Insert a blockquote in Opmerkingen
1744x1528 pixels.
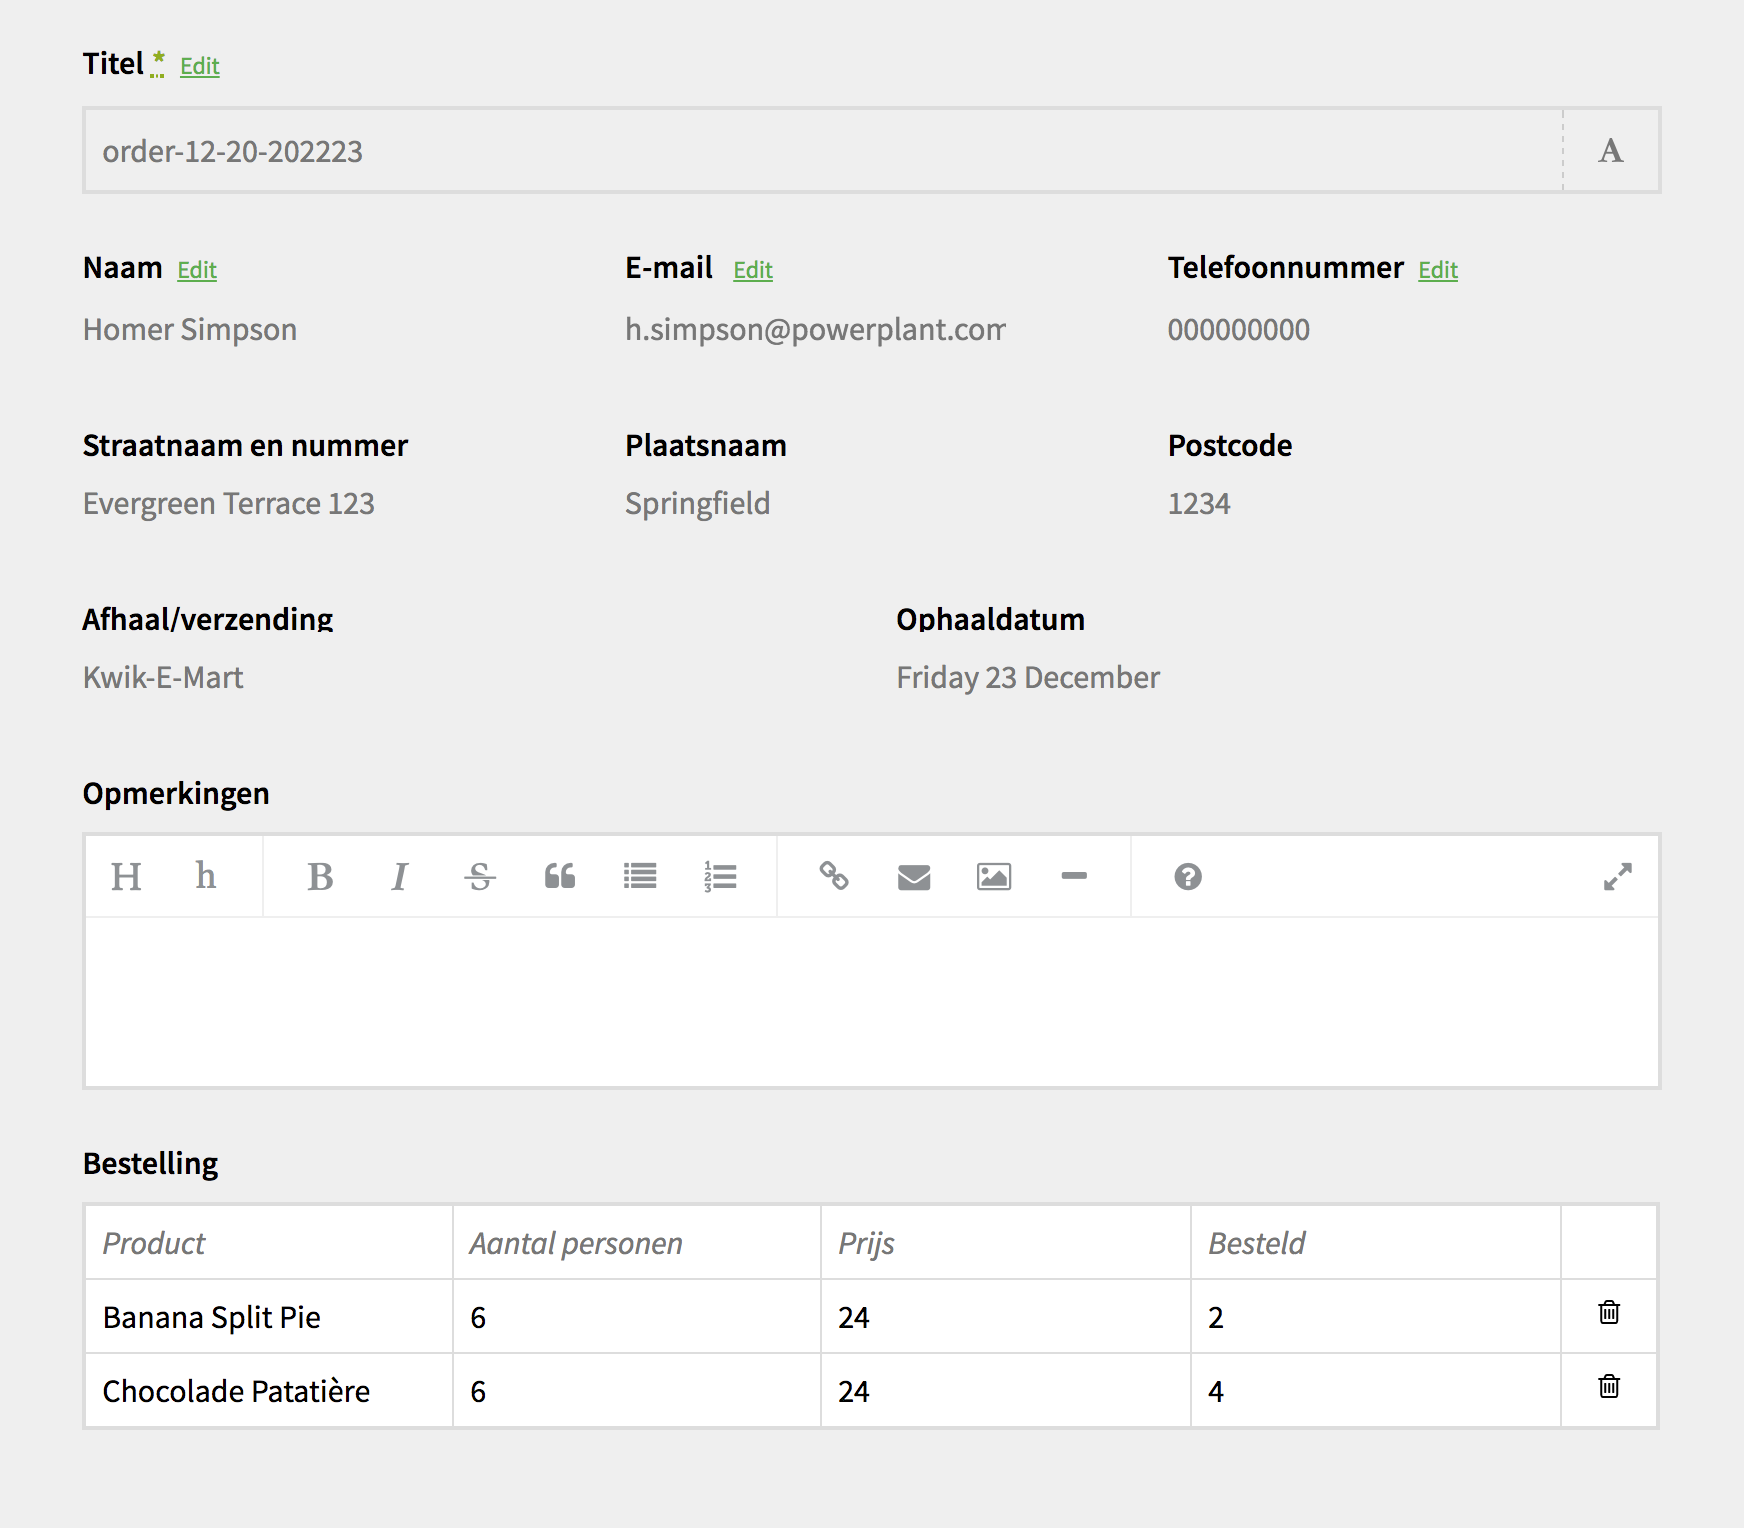560,877
